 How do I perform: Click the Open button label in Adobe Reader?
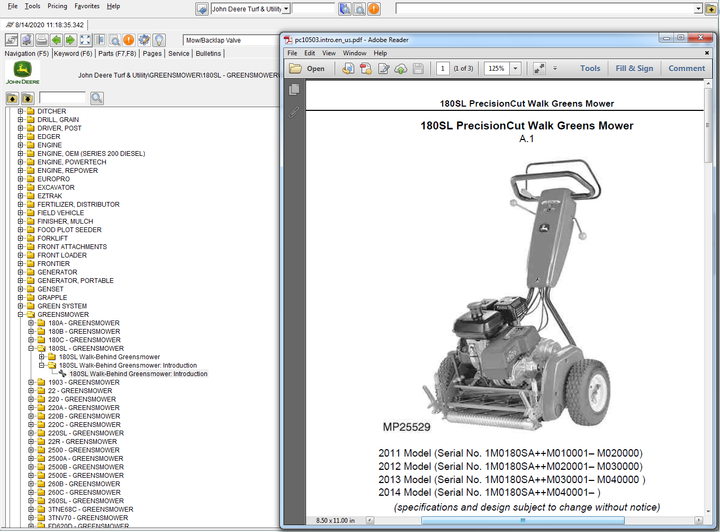point(315,68)
